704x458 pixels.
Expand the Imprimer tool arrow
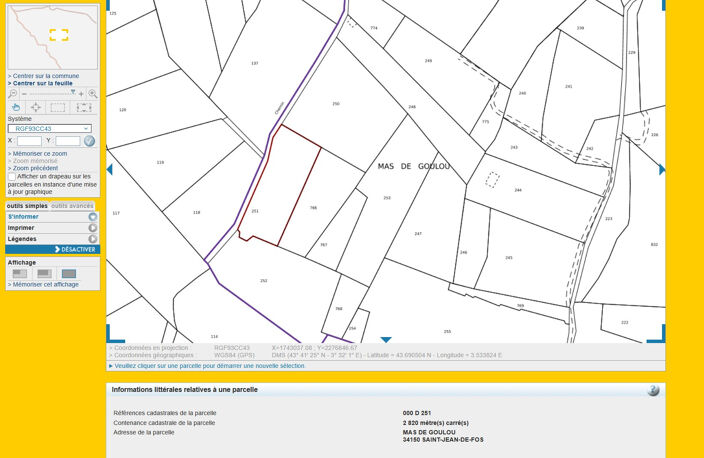[92, 228]
